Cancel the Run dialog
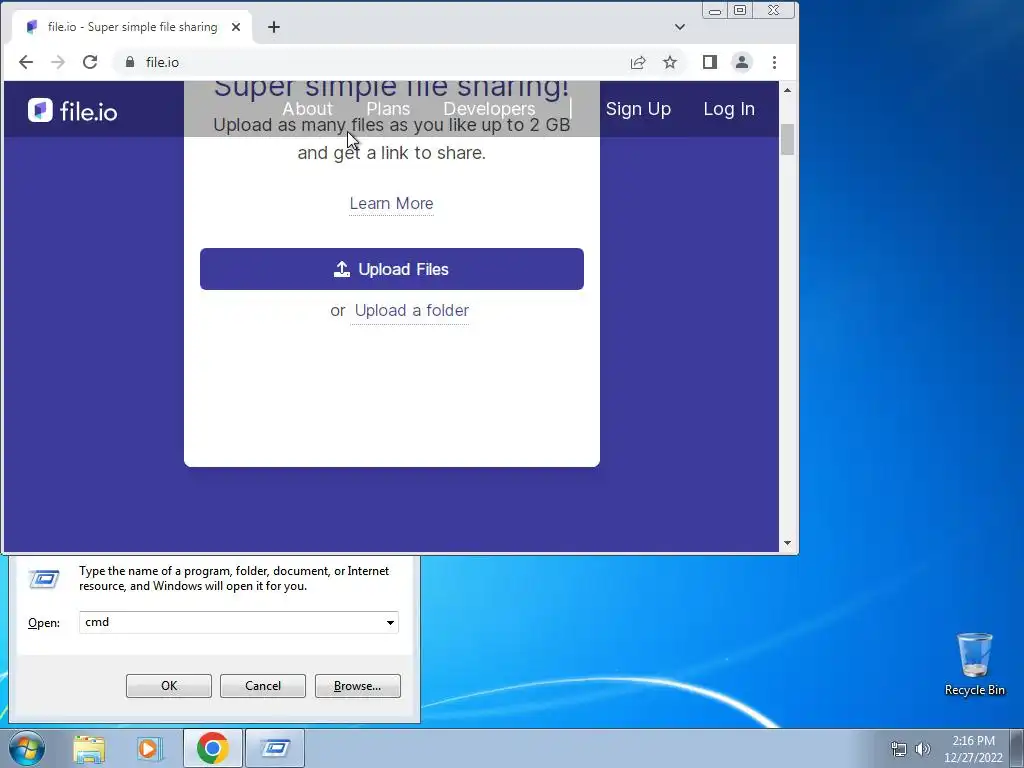Screen dimensions: 1024x768 tap(263, 686)
